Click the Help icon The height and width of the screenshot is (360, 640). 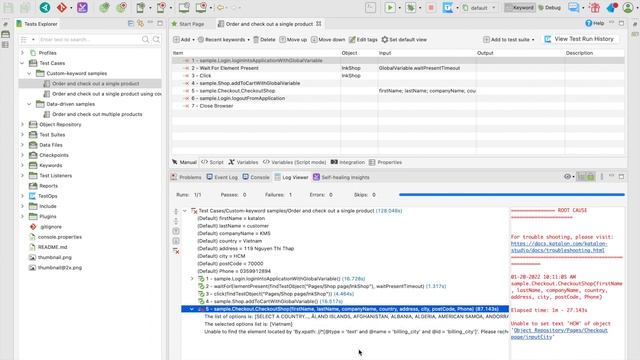coord(595,23)
